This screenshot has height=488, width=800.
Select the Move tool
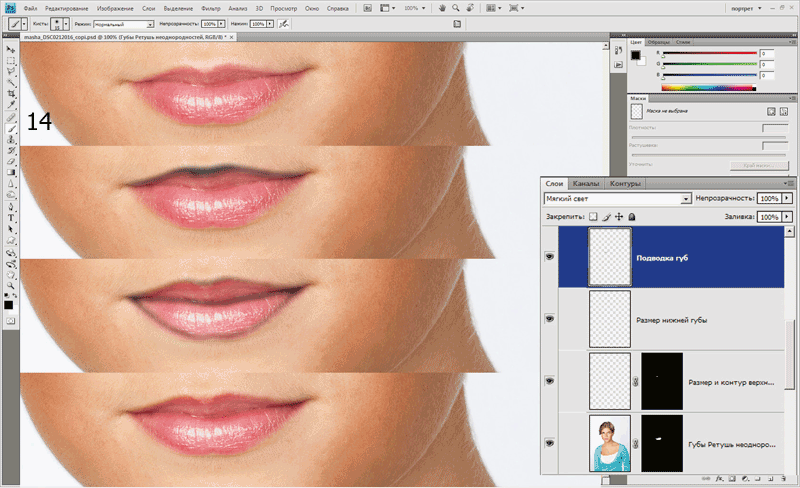point(10,50)
